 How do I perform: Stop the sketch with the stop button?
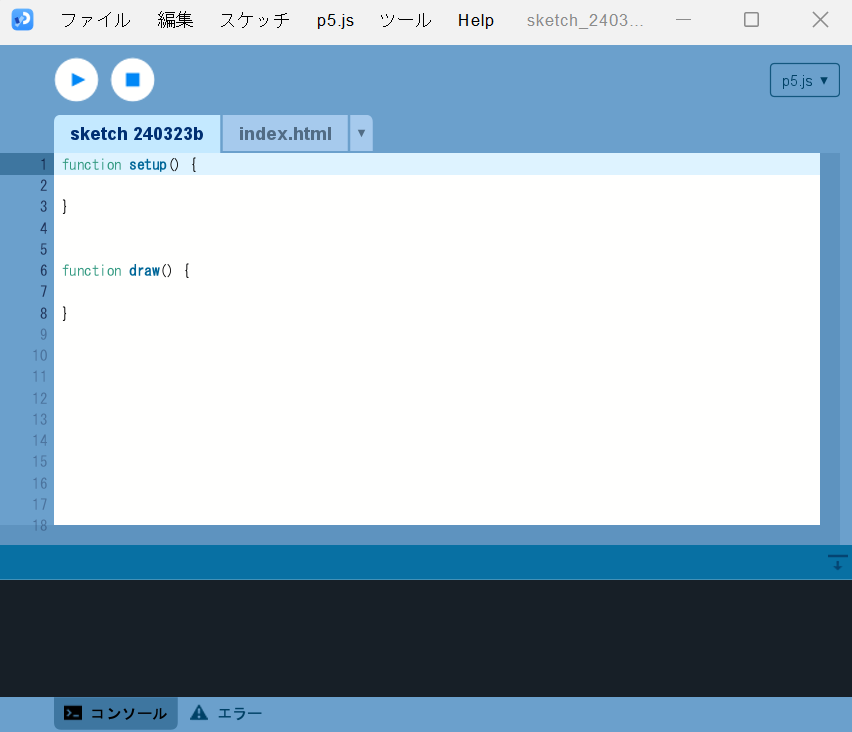tap(132, 80)
